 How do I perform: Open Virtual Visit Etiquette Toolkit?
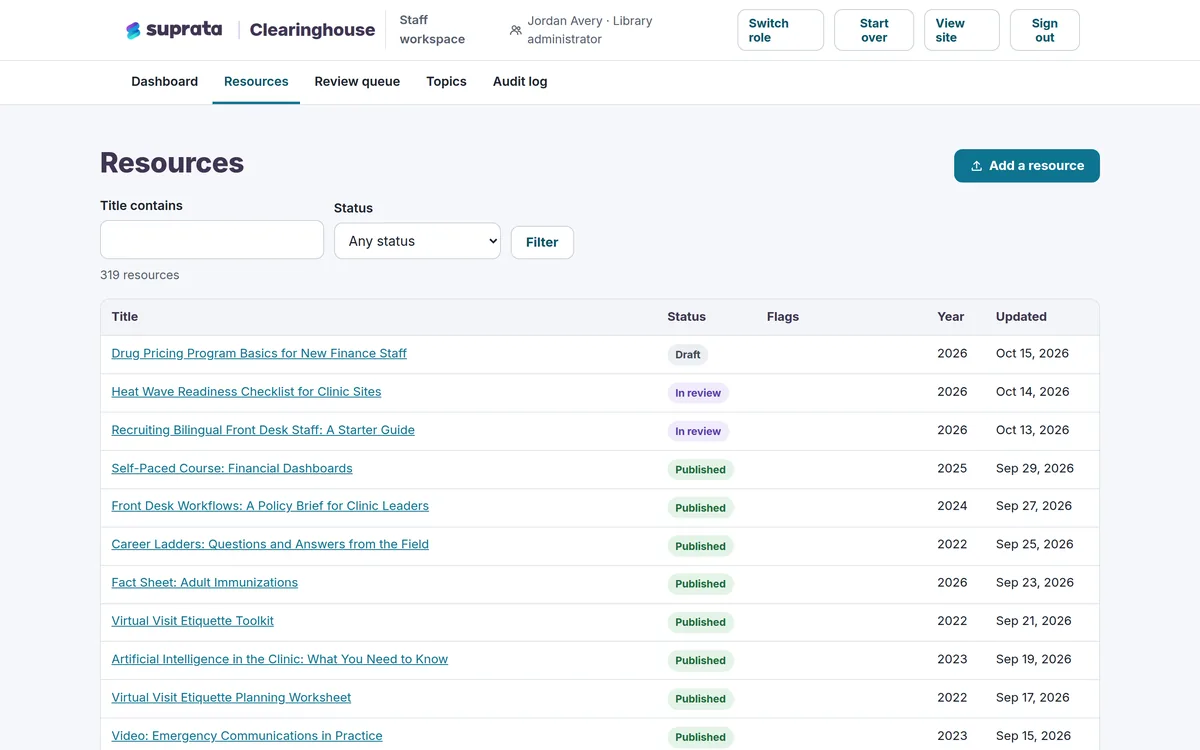pyautogui.click(x=193, y=621)
